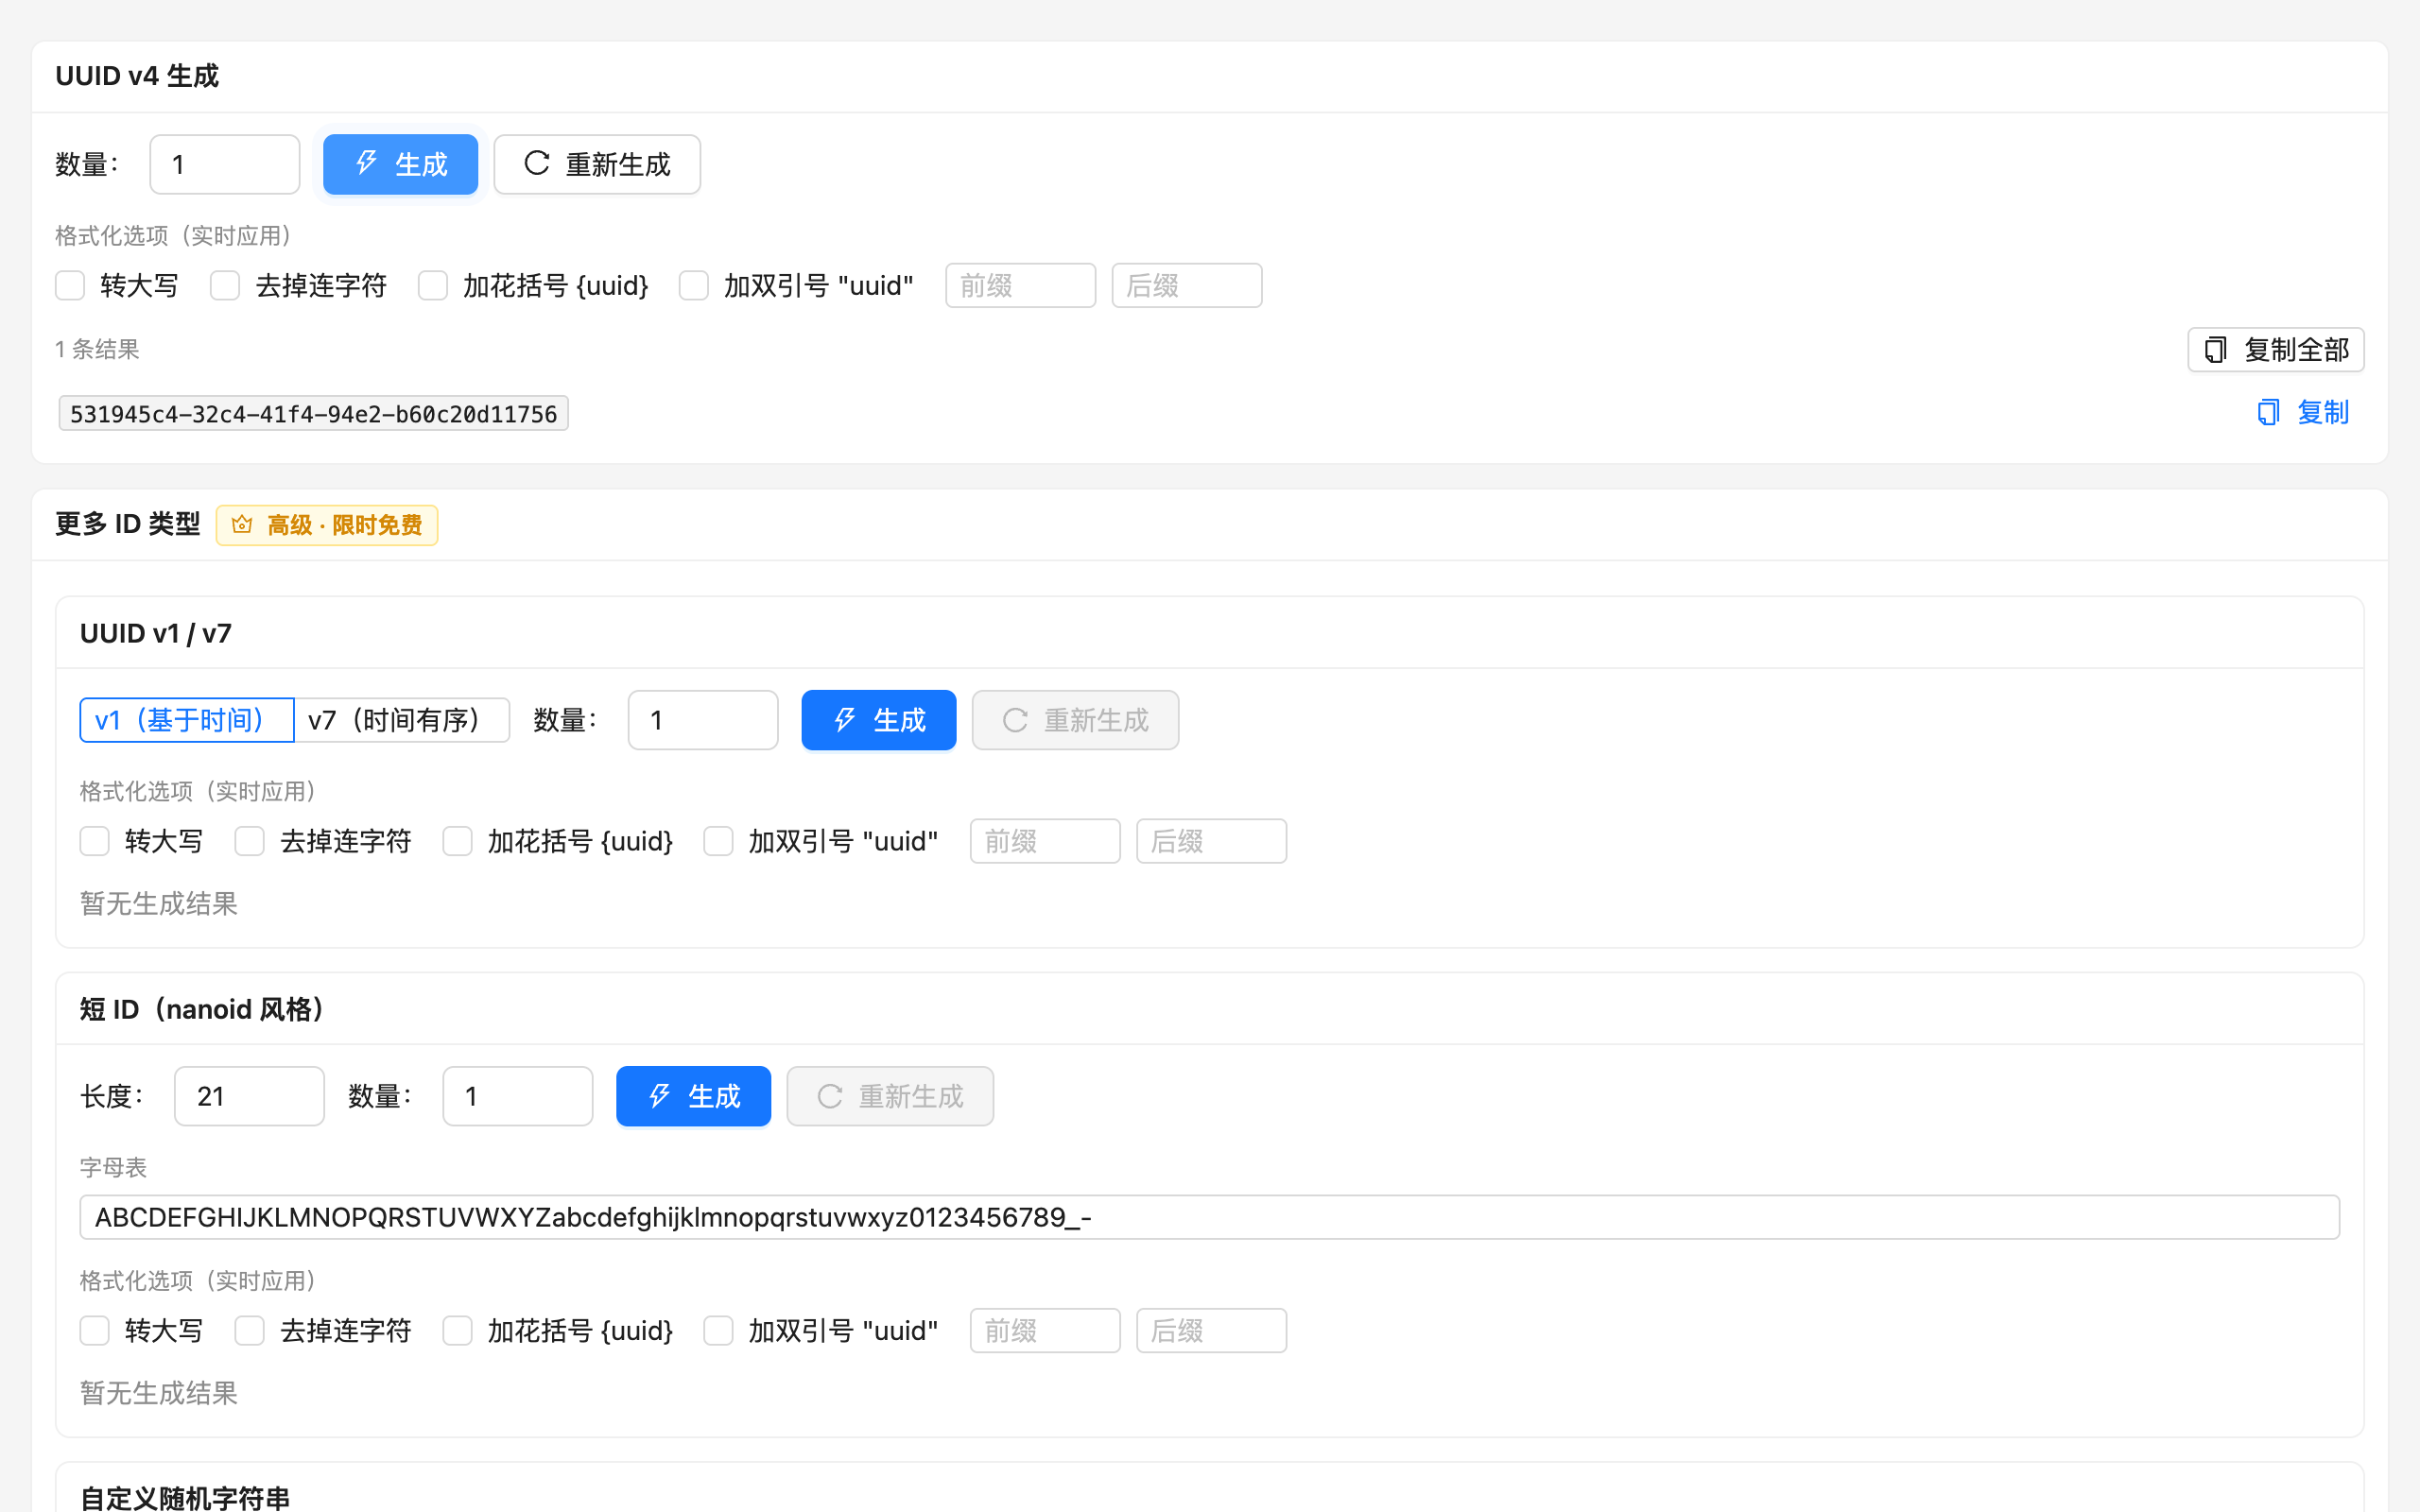Click the 字母表 alphabet input field

click(x=1210, y=1217)
